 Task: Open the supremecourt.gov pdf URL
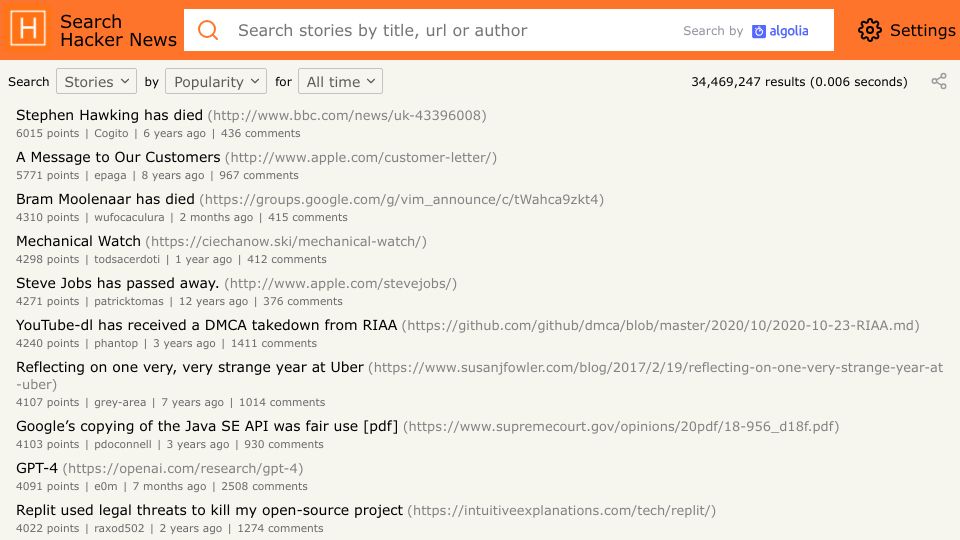(x=621, y=427)
